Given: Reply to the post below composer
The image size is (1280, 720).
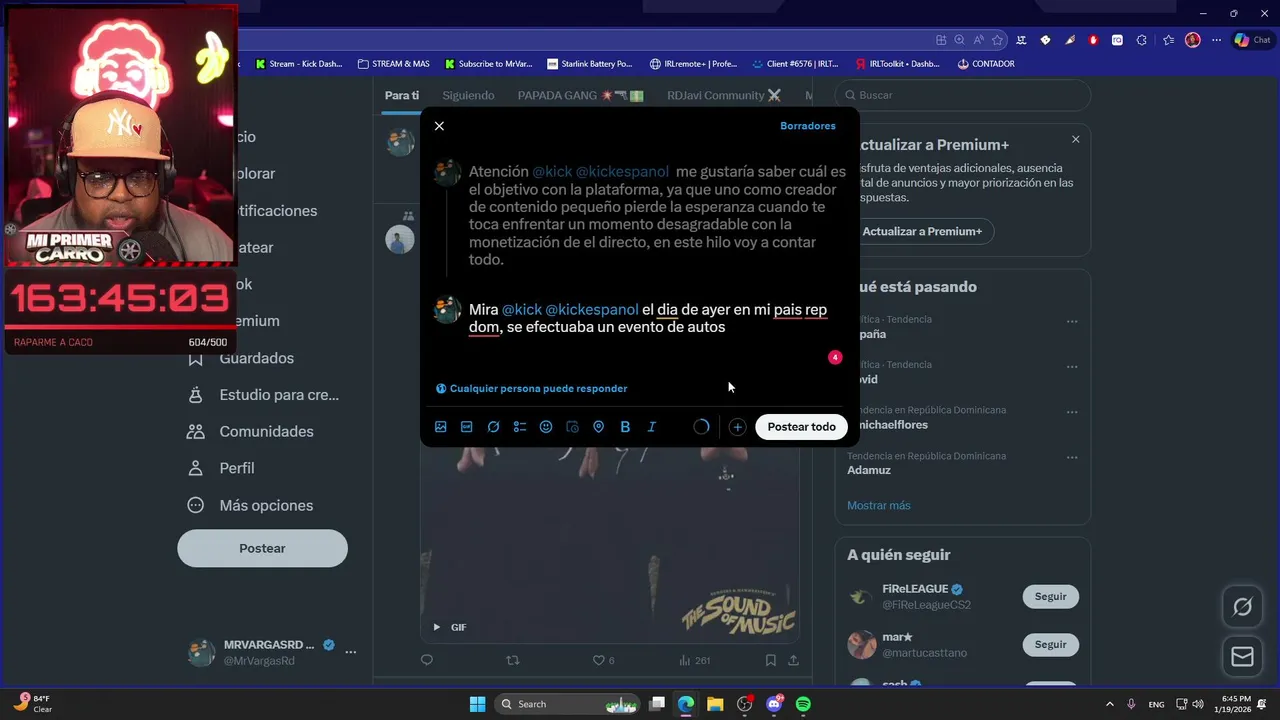Looking at the screenshot, I should click(427, 660).
